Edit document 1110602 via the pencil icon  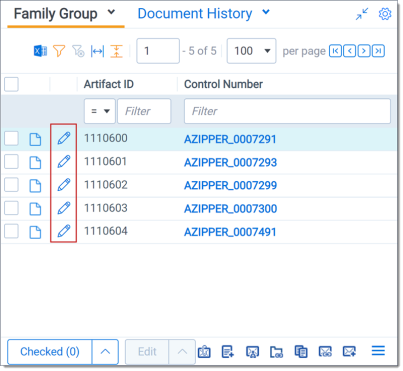pyautogui.click(x=64, y=185)
